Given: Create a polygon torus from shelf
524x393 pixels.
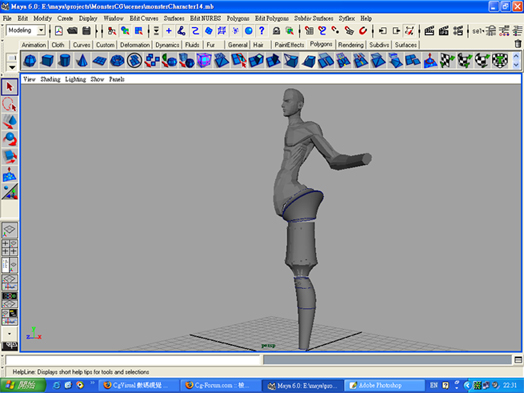Looking at the screenshot, I should (x=117, y=60).
